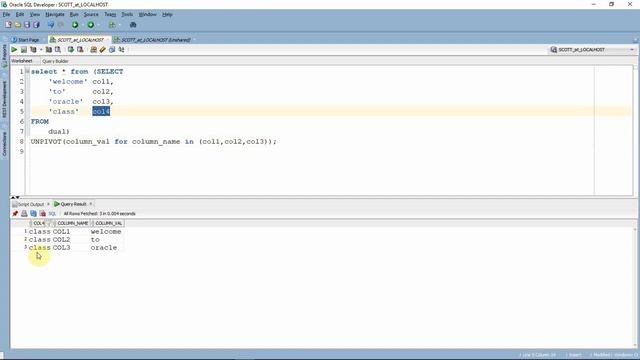The width and height of the screenshot is (640, 360).
Task: Click the Run Script icon
Action: pos(24,50)
